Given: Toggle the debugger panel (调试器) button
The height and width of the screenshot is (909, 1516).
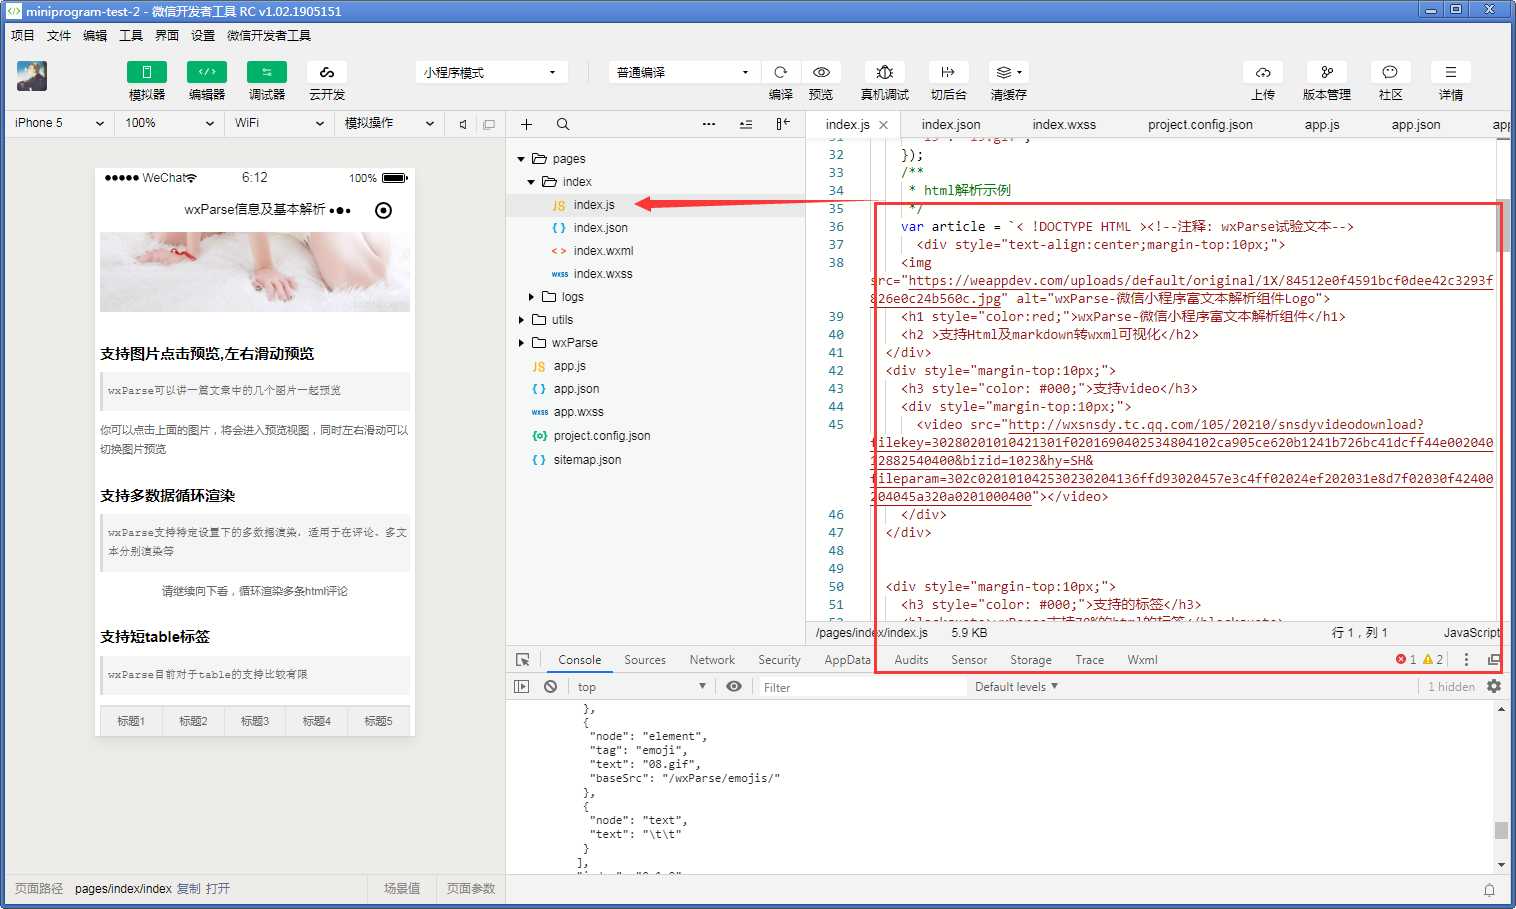Looking at the screenshot, I should tap(266, 72).
